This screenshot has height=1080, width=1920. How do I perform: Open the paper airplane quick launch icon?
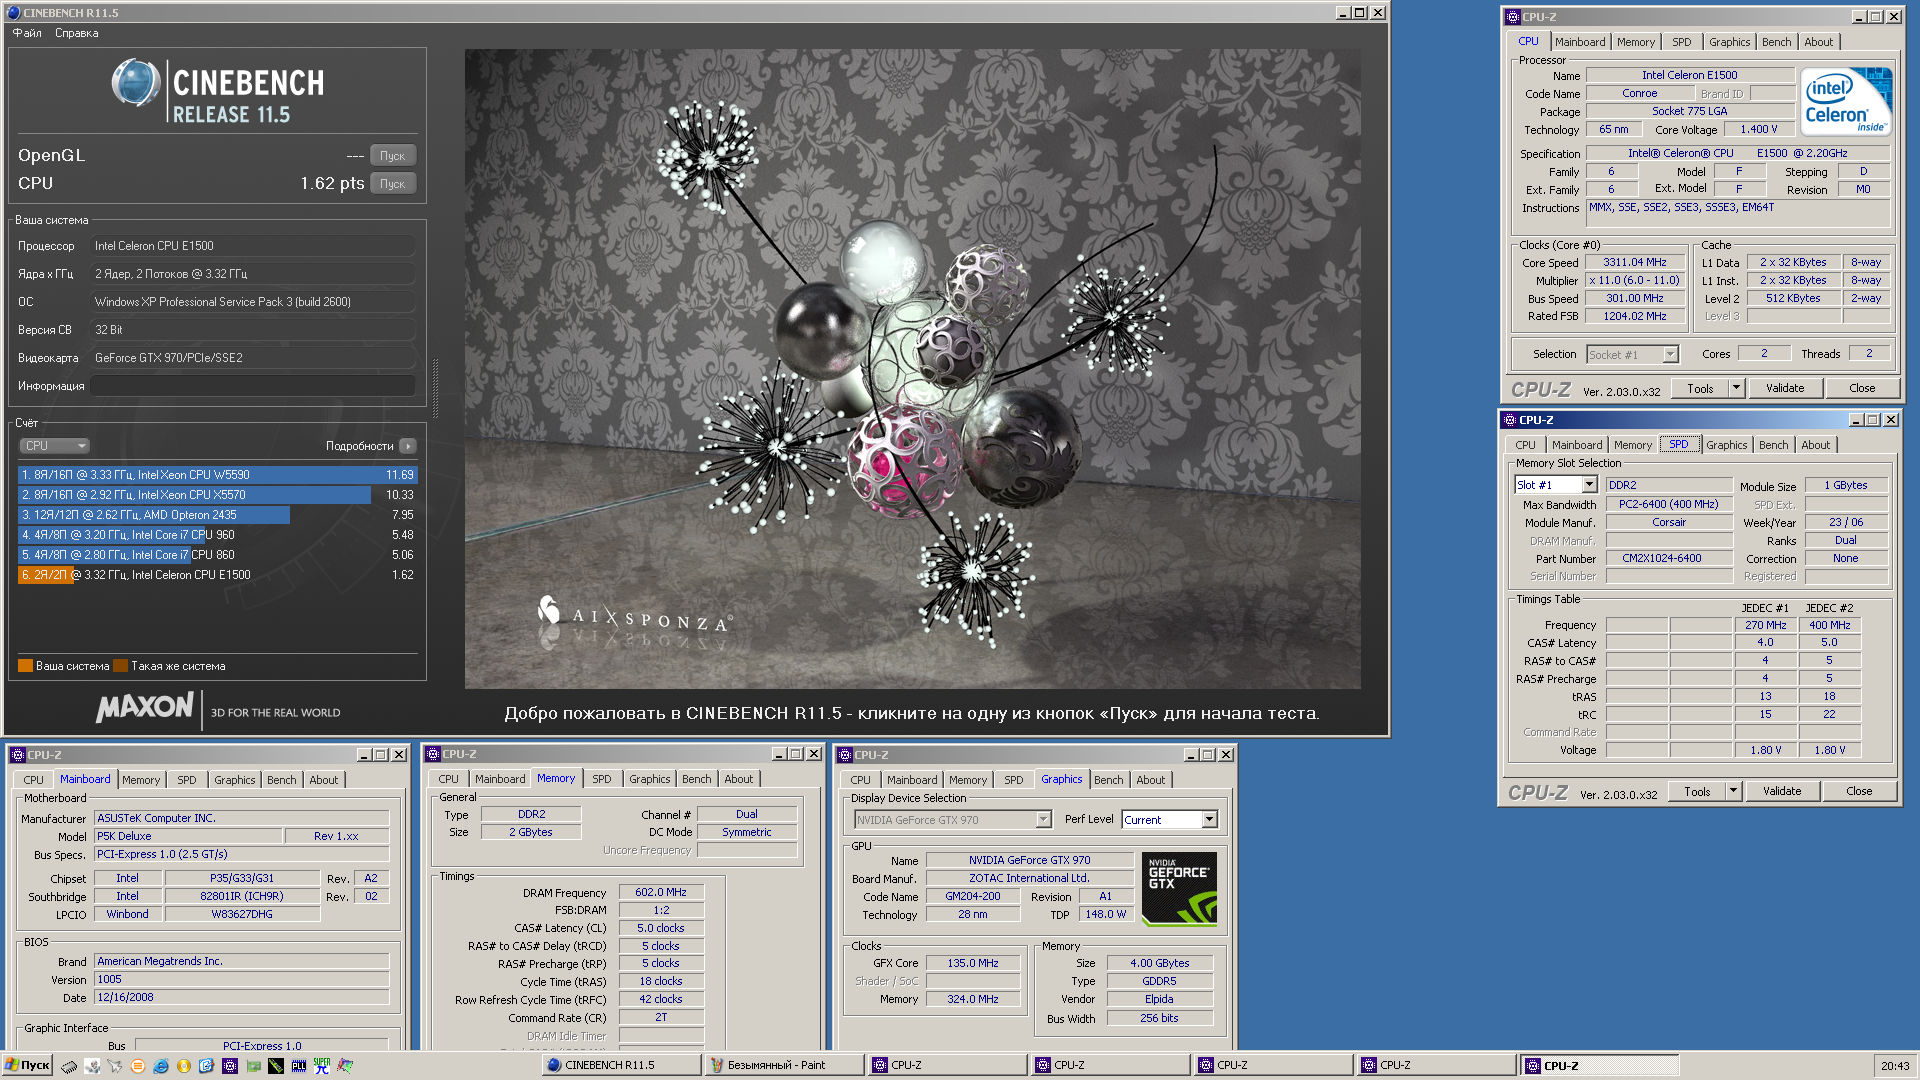pos(115,1066)
